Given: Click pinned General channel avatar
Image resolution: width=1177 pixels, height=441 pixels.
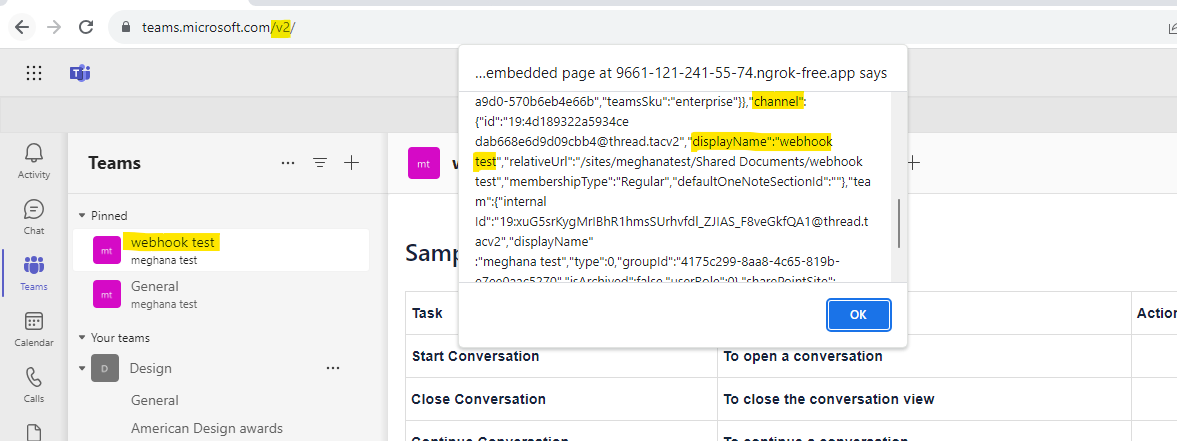Looking at the screenshot, I should 107,294.
